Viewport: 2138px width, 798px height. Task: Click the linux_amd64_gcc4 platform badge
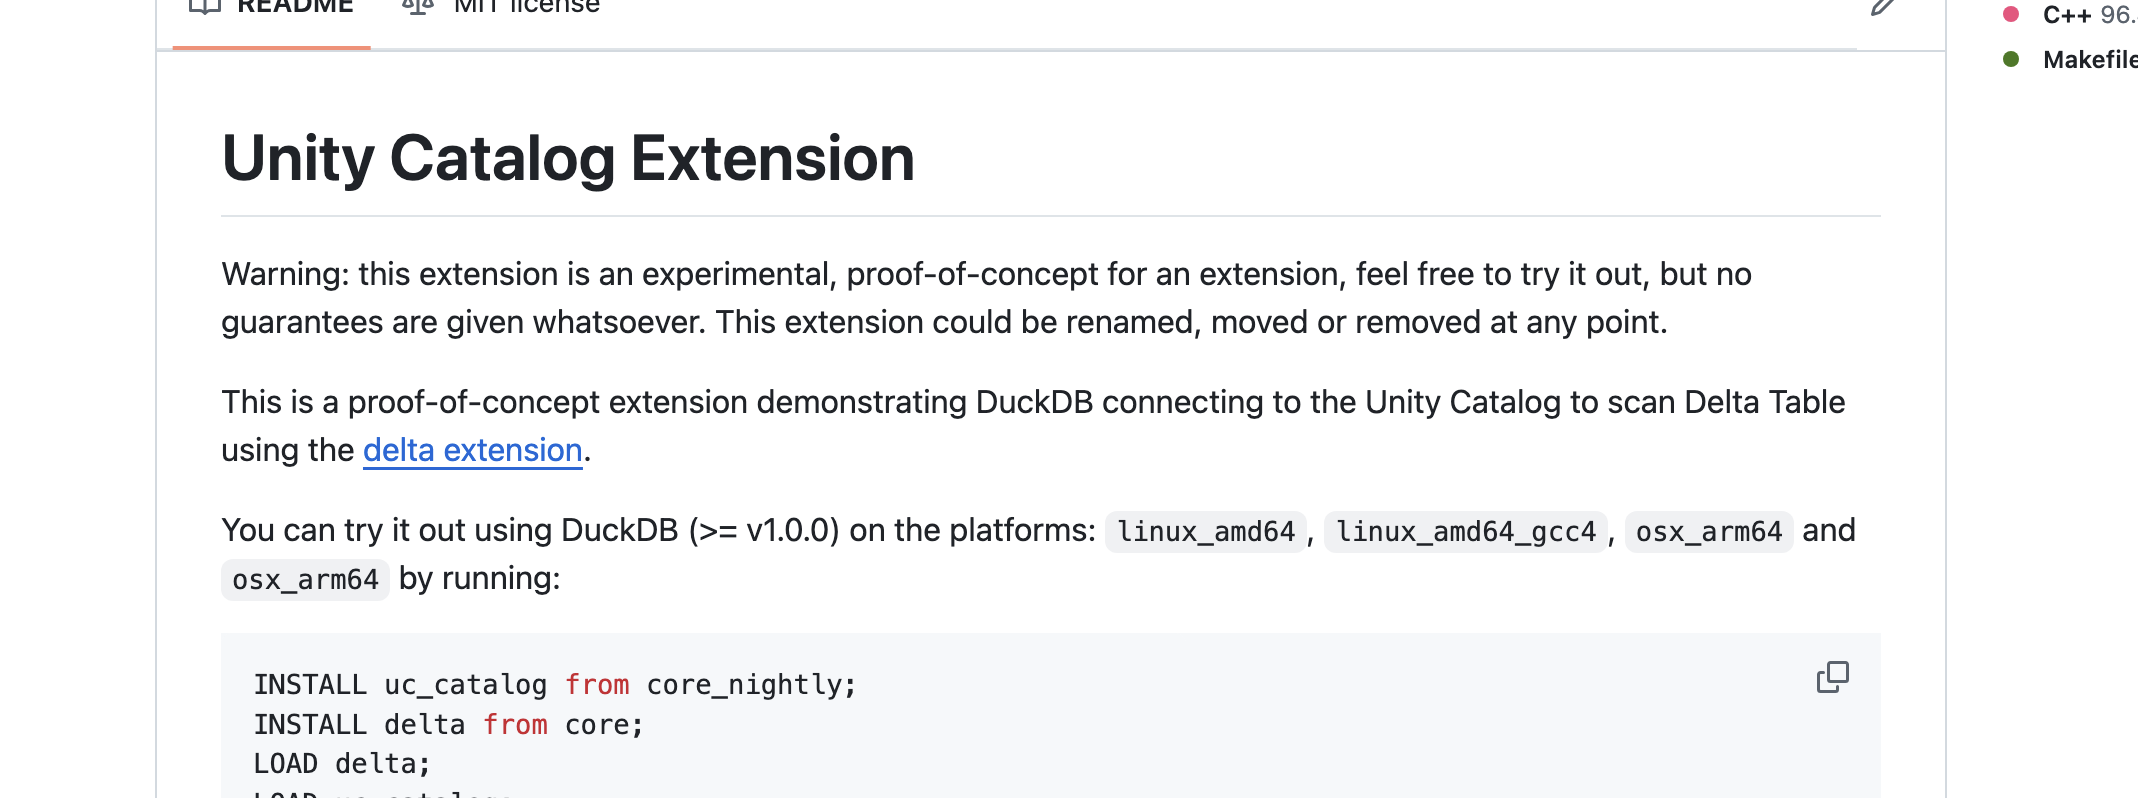coord(1466,531)
